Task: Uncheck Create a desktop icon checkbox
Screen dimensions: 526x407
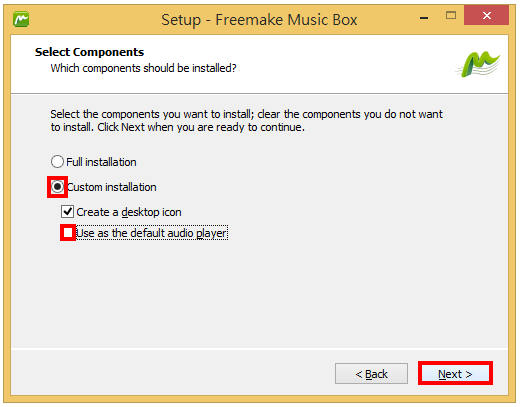Action: 67,212
